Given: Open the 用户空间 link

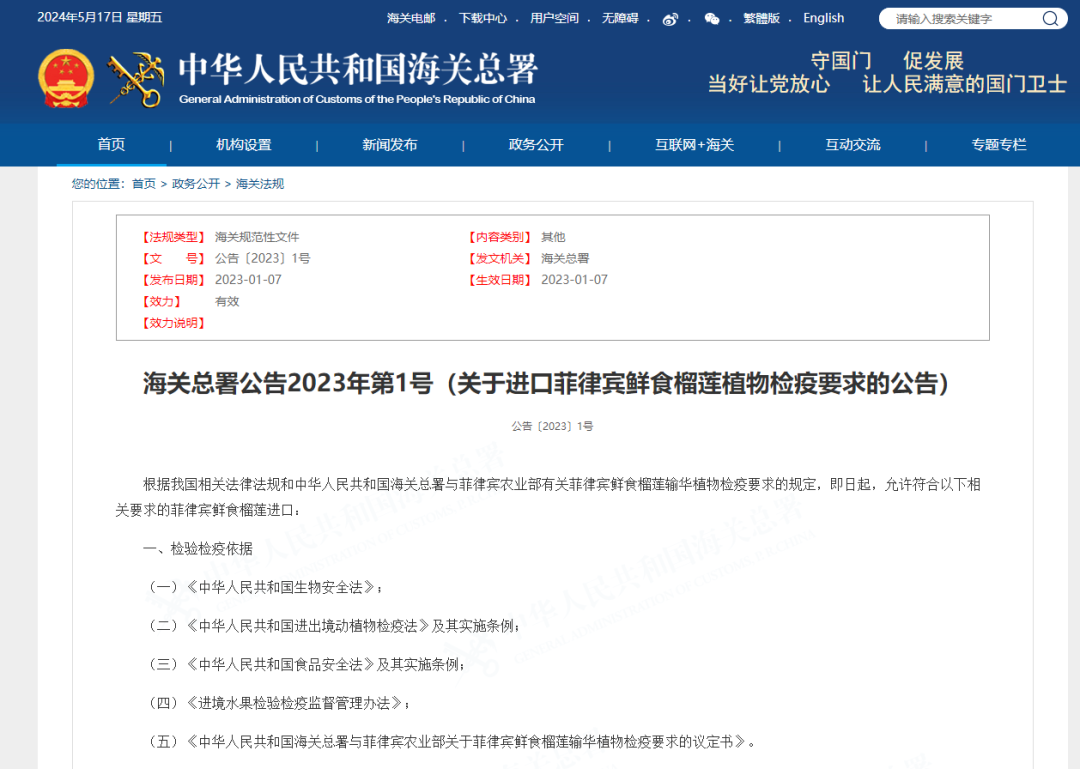Looking at the screenshot, I should 554,18.
